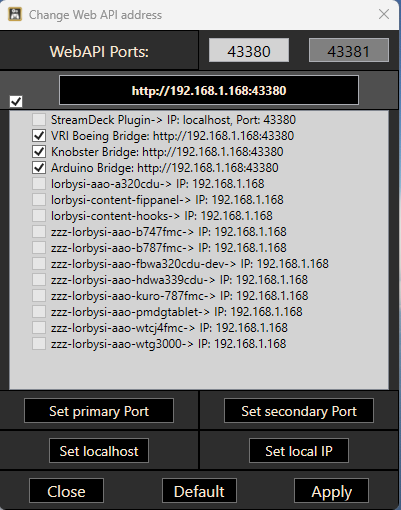Select the 'VRI Boeing Bridge: http://192.168.1.168:43380' row text
This screenshot has width=401, height=510.
[172, 136]
